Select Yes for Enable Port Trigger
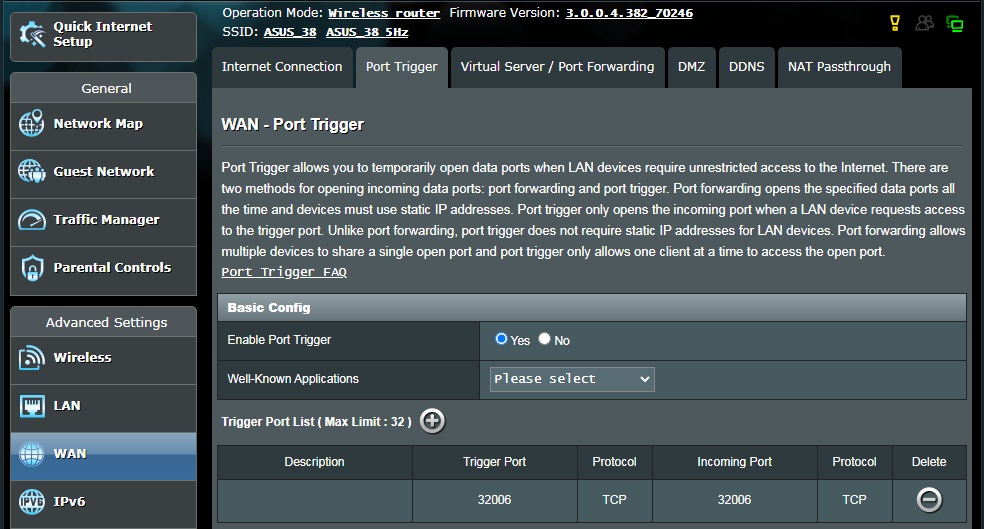The image size is (984, 529). click(x=501, y=339)
